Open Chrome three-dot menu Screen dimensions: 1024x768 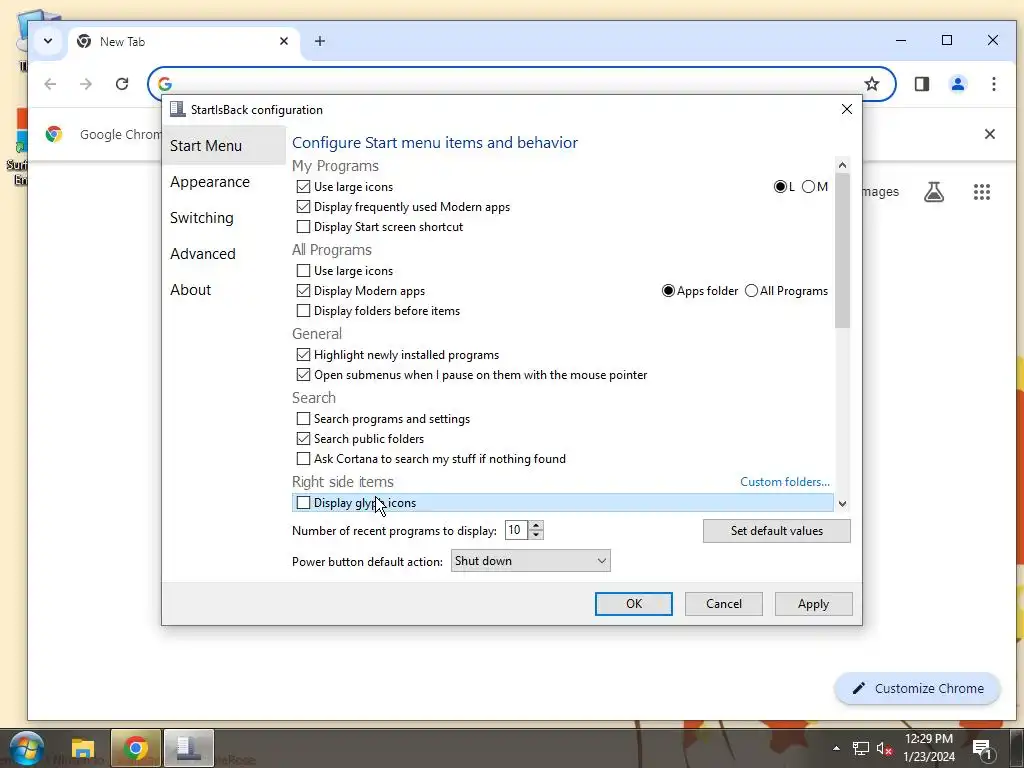[x=993, y=84]
